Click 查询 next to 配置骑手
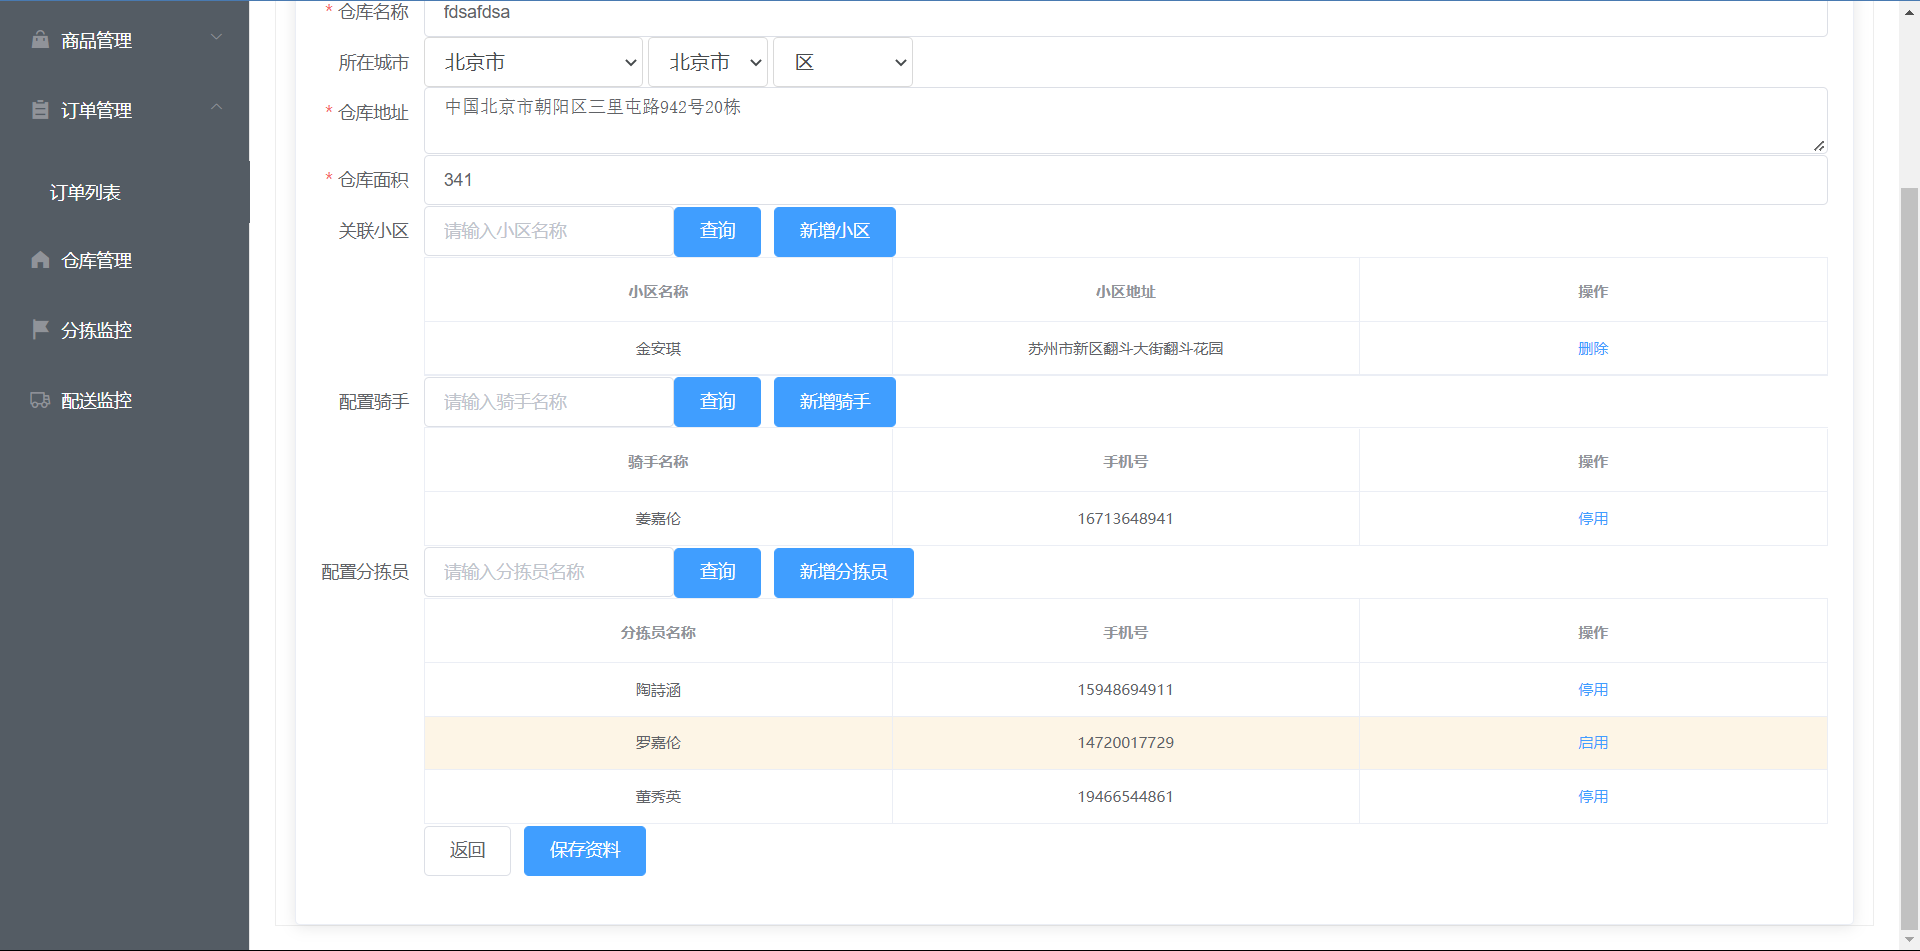Image resolution: width=1920 pixels, height=951 pixels. pos(717,402)
